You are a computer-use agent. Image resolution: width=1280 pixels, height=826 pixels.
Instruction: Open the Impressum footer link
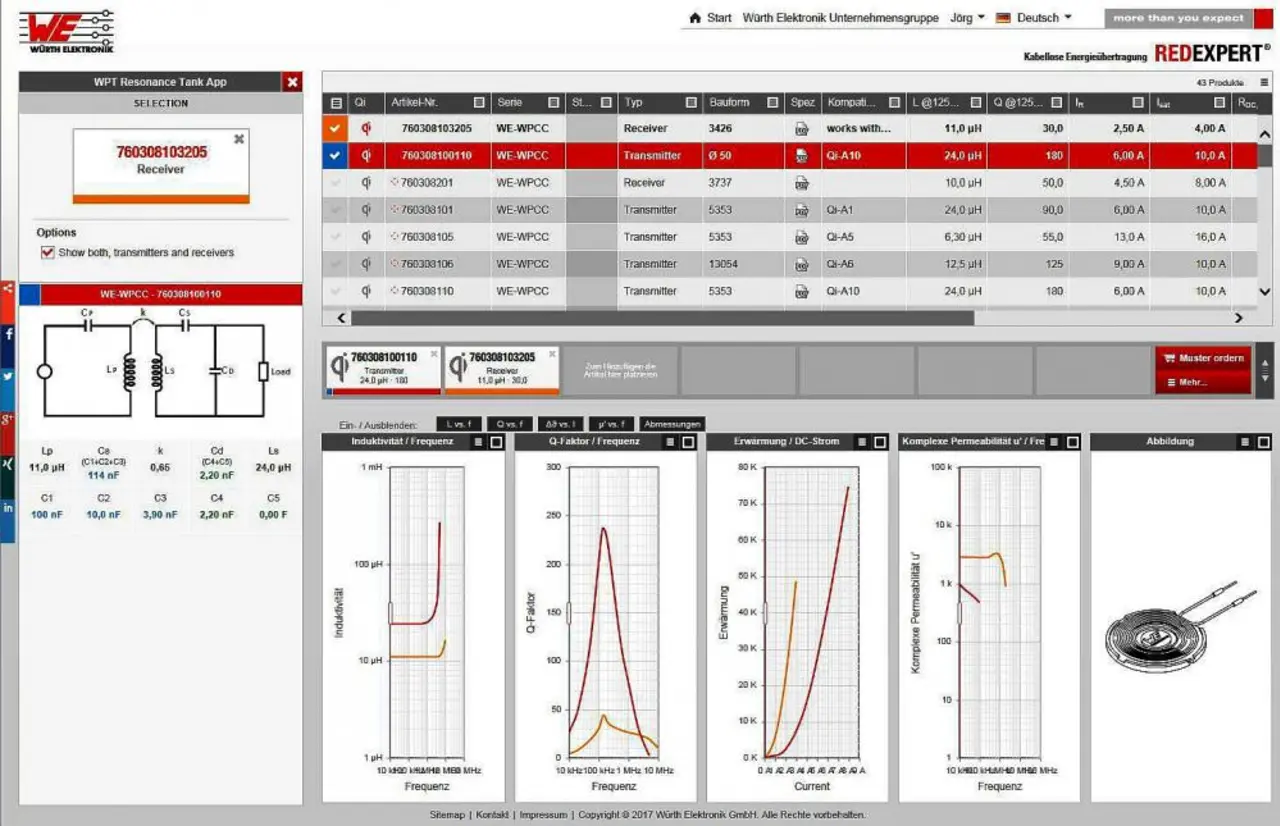pyautogui.click(x=543, y=815)
